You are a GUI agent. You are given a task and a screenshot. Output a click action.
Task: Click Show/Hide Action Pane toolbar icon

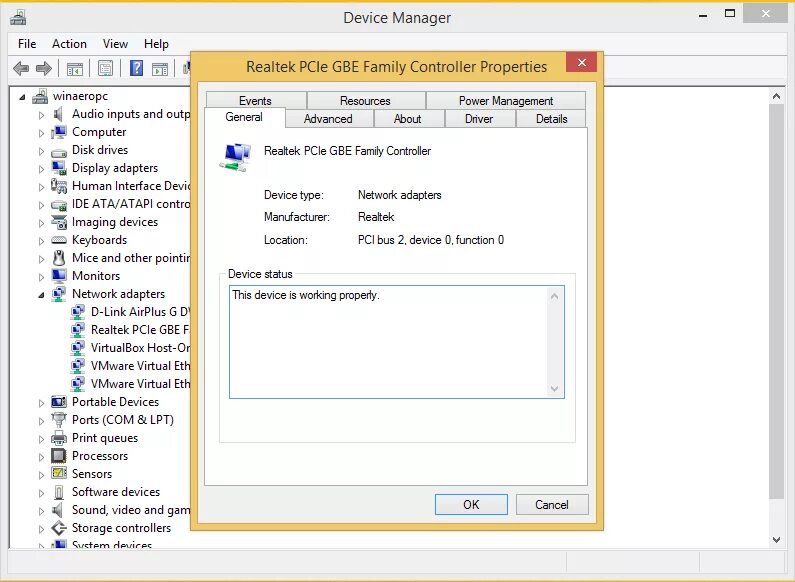point(160,68)
